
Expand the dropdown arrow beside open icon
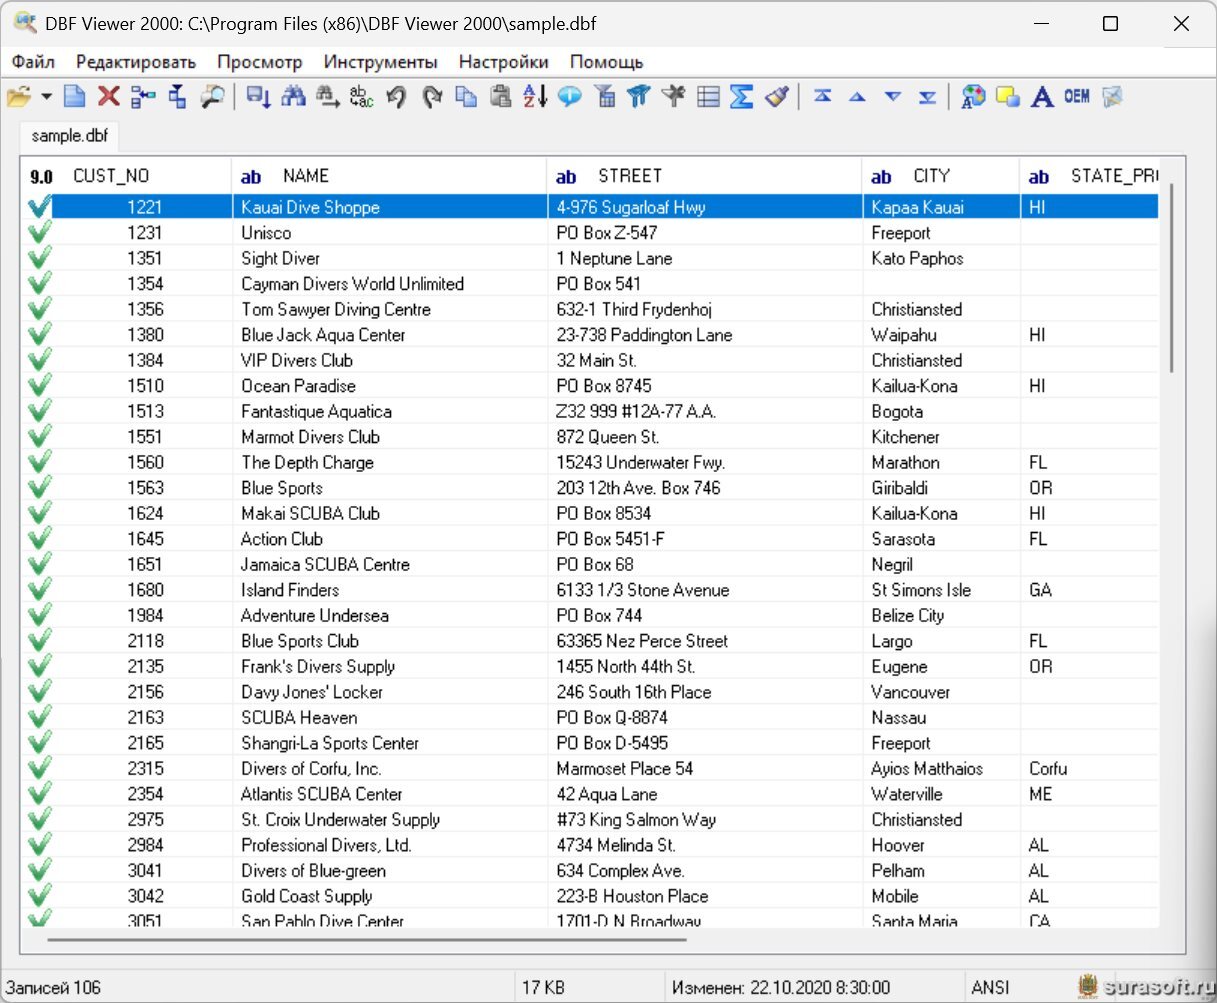(x=46, y=97)
